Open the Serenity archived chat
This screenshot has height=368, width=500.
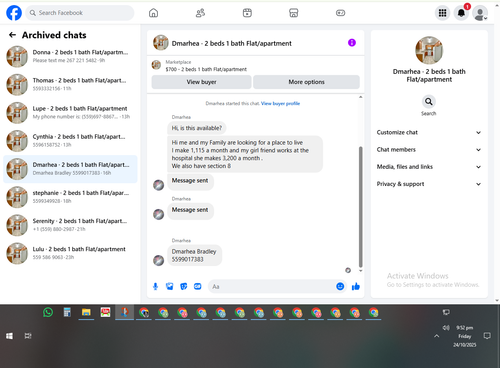click(70, 225)
